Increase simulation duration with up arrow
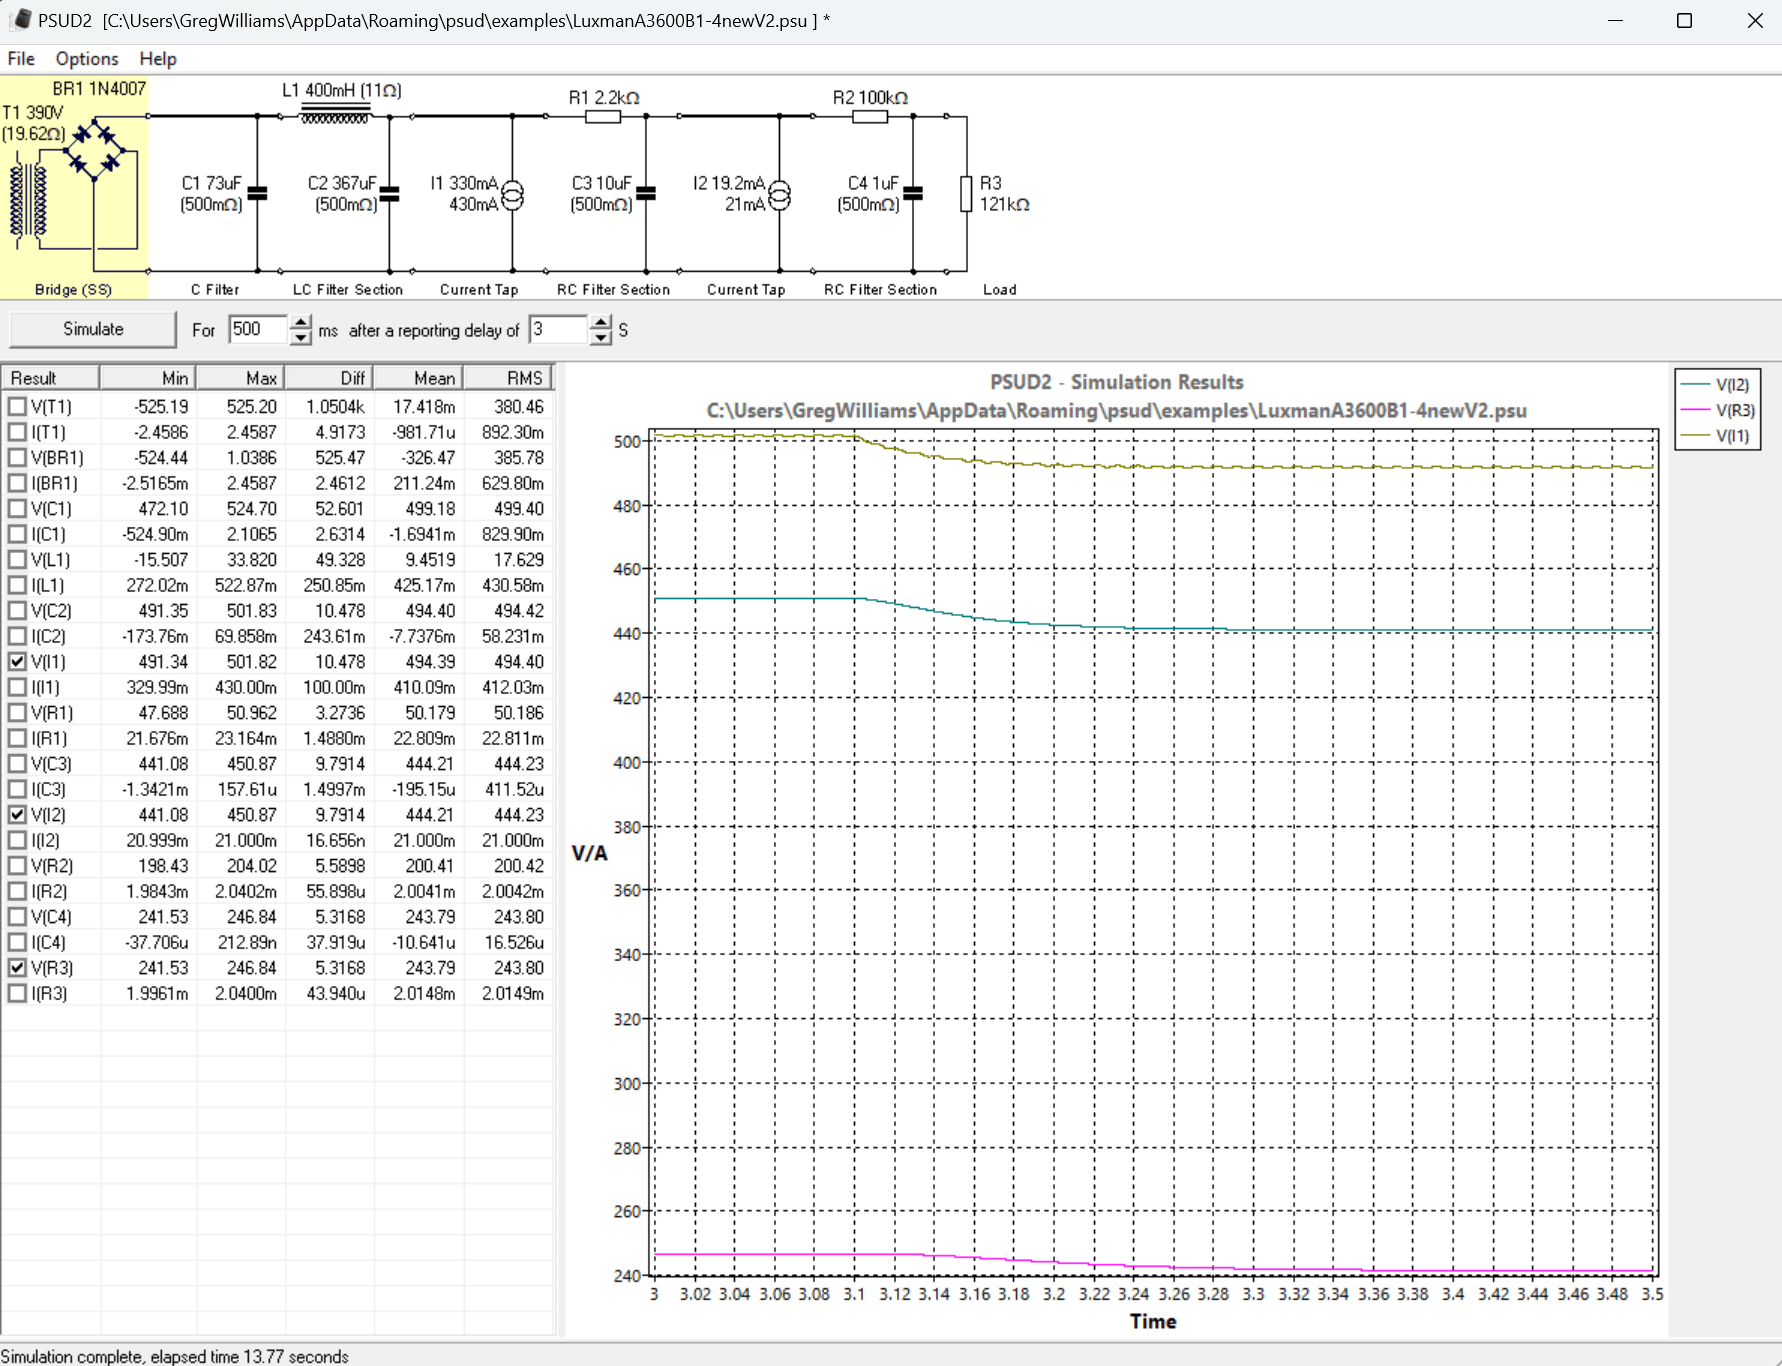1782x1366 pixels. point(300,322)
